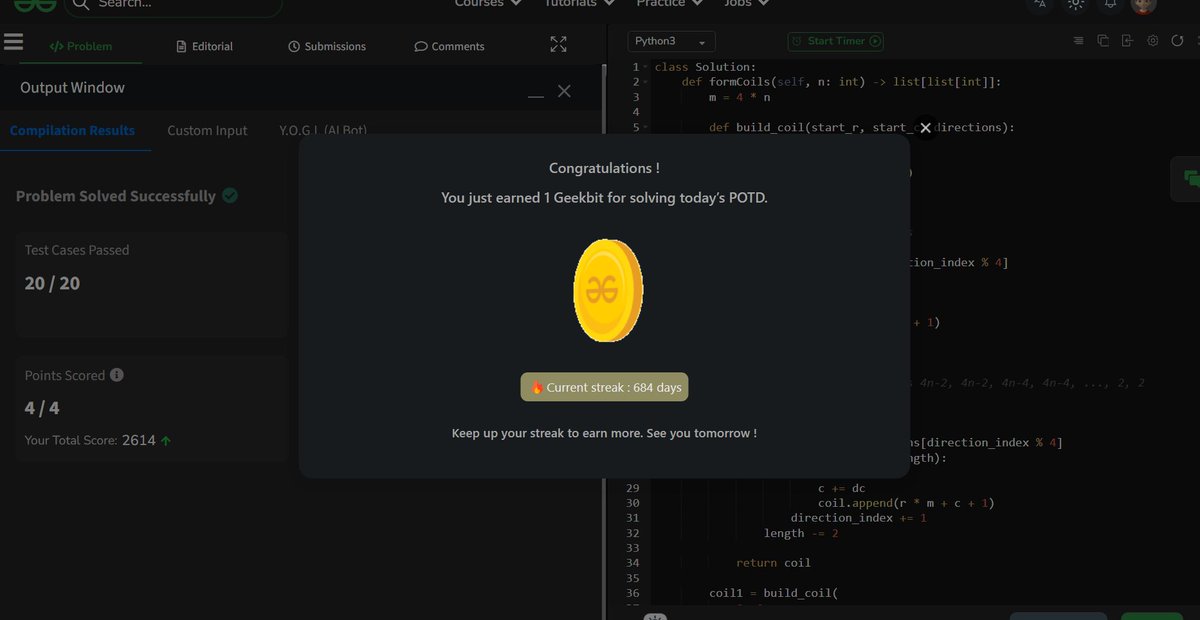Open the Submissions tab

(327, 46)
